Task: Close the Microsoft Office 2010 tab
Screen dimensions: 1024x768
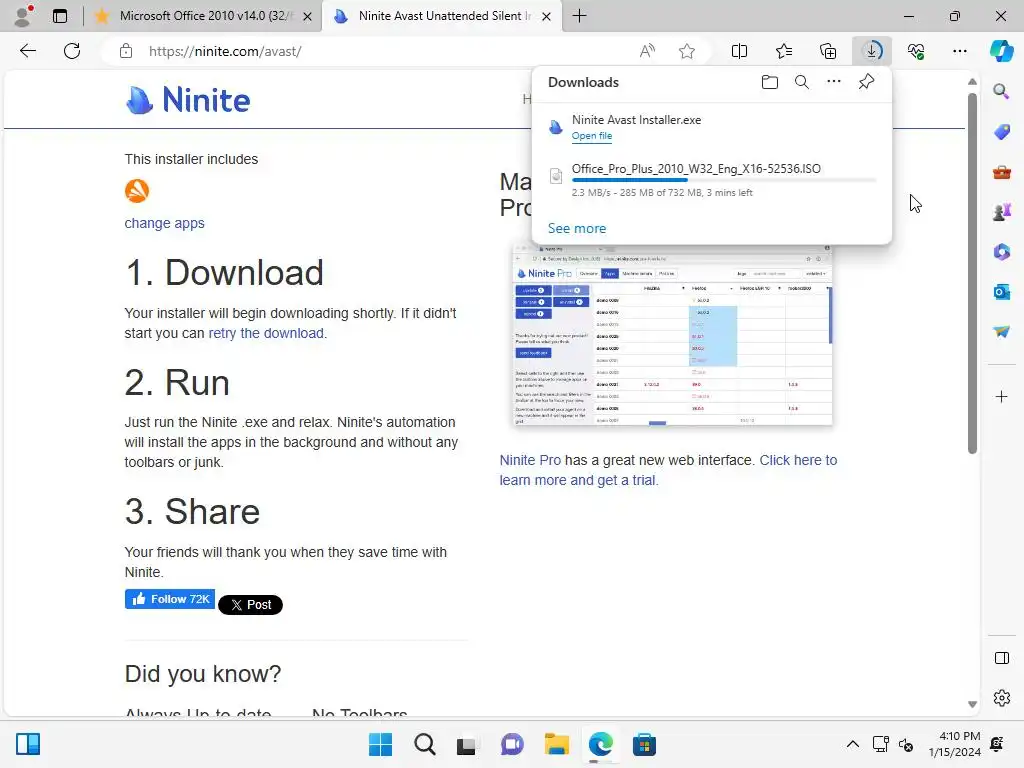Action: click(x=307, y=16)
